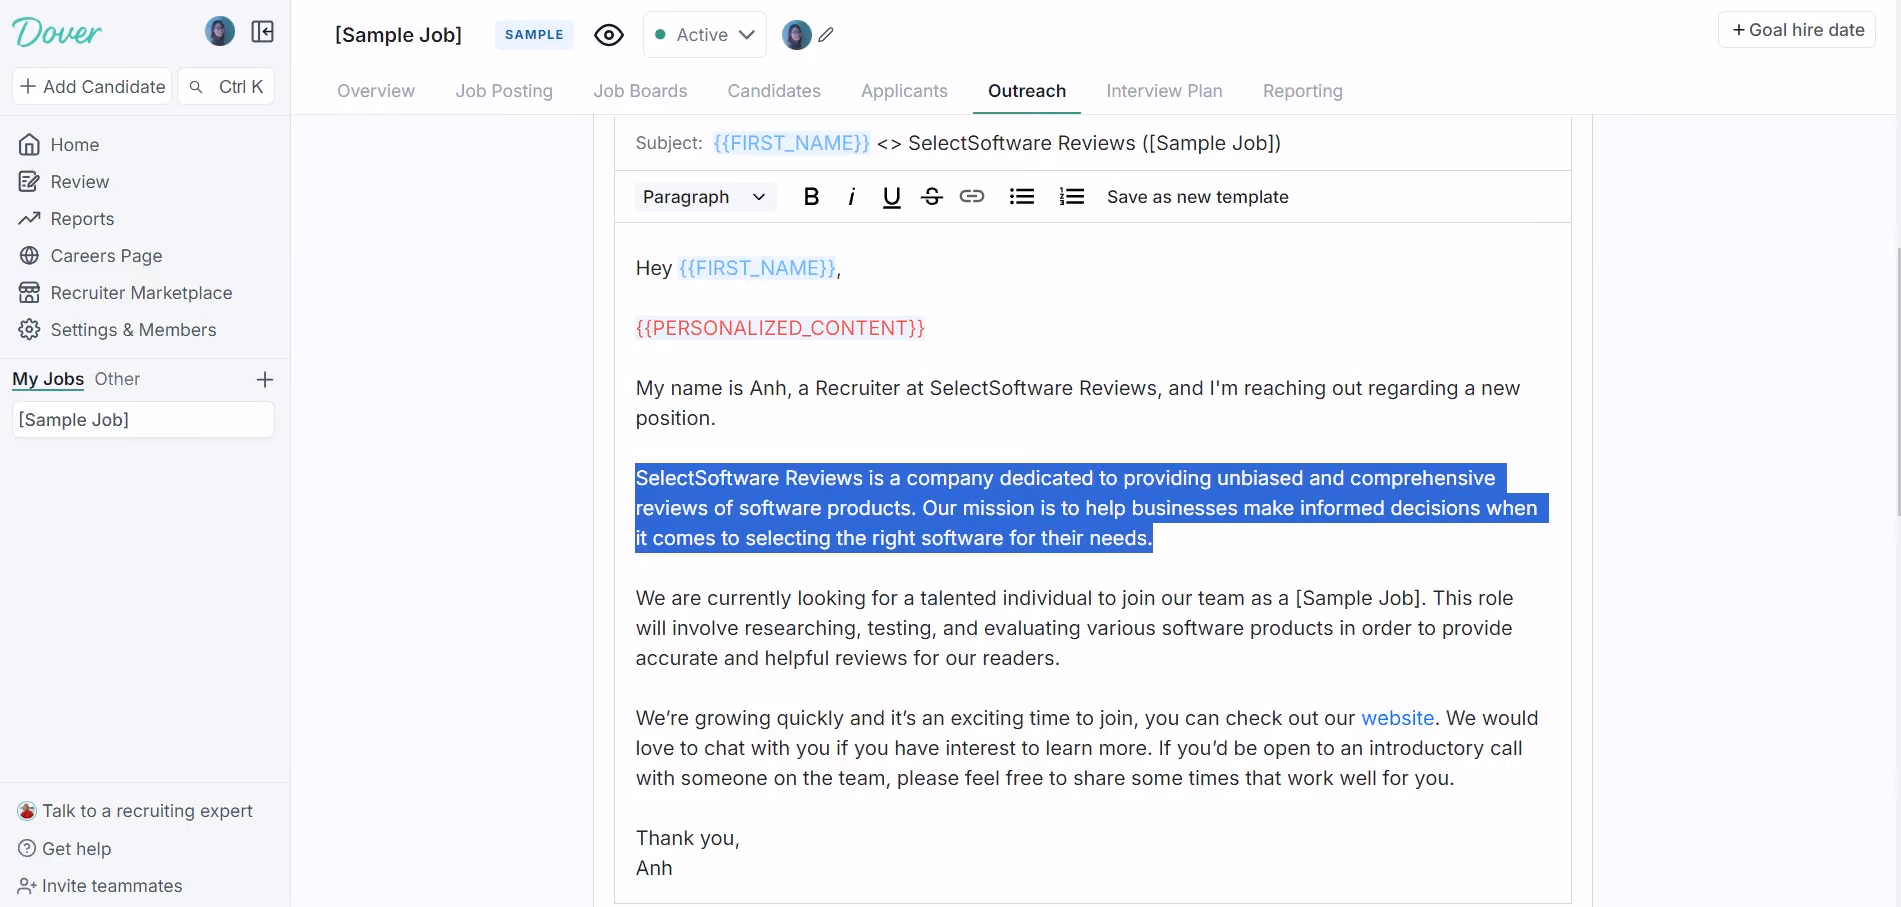Click Add Candidate button
The image size is (1901, 907).
tap(92, 87)
